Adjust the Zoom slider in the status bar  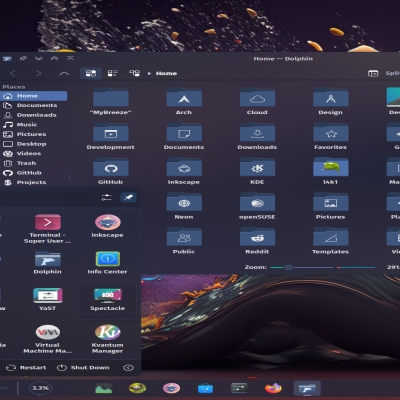pos(301,267)
